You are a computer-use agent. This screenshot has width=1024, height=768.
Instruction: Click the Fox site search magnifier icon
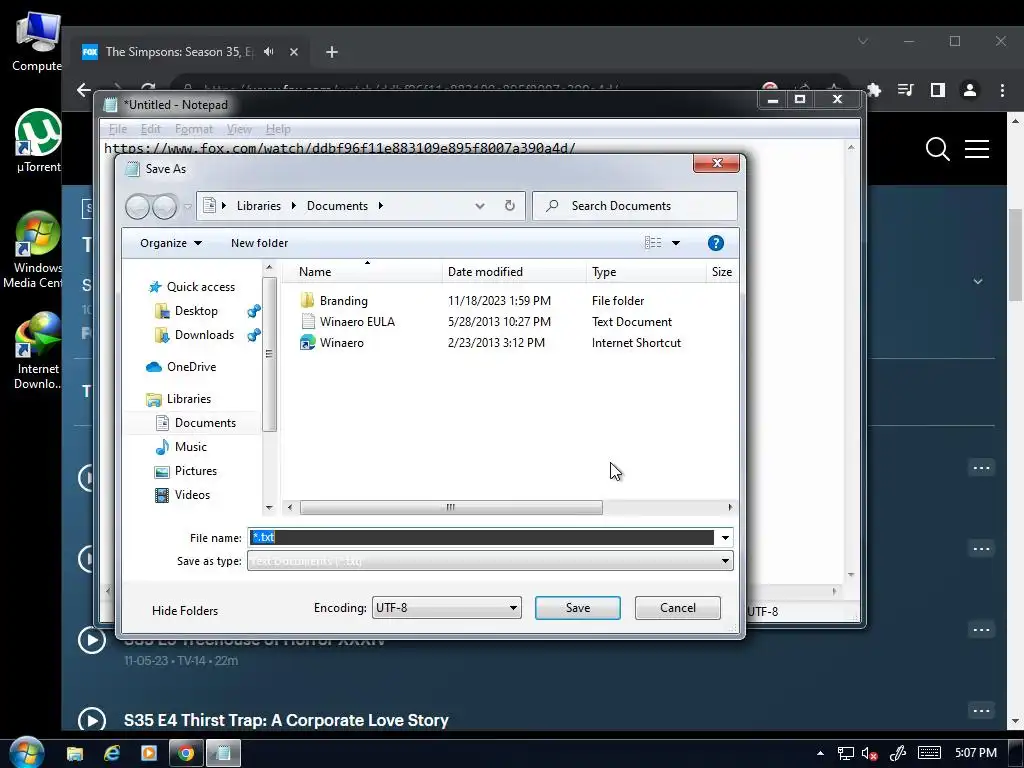coord(938,150)
